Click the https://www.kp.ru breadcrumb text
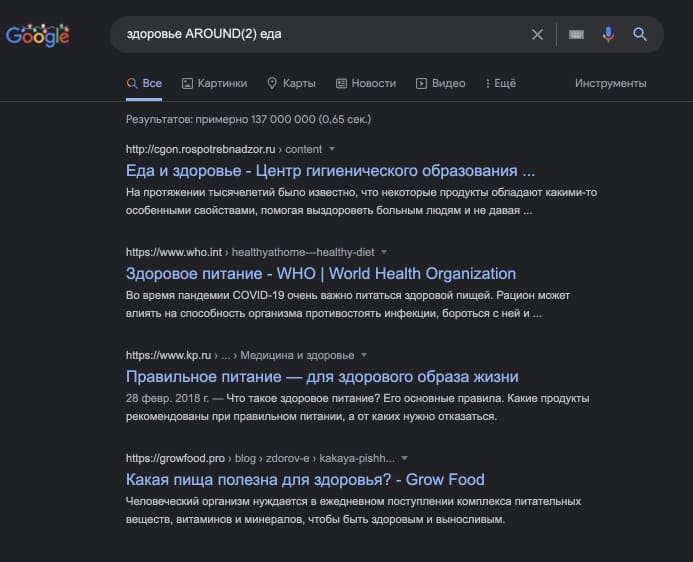The height and width of the screenshot is (562, 693). point(168,355)
